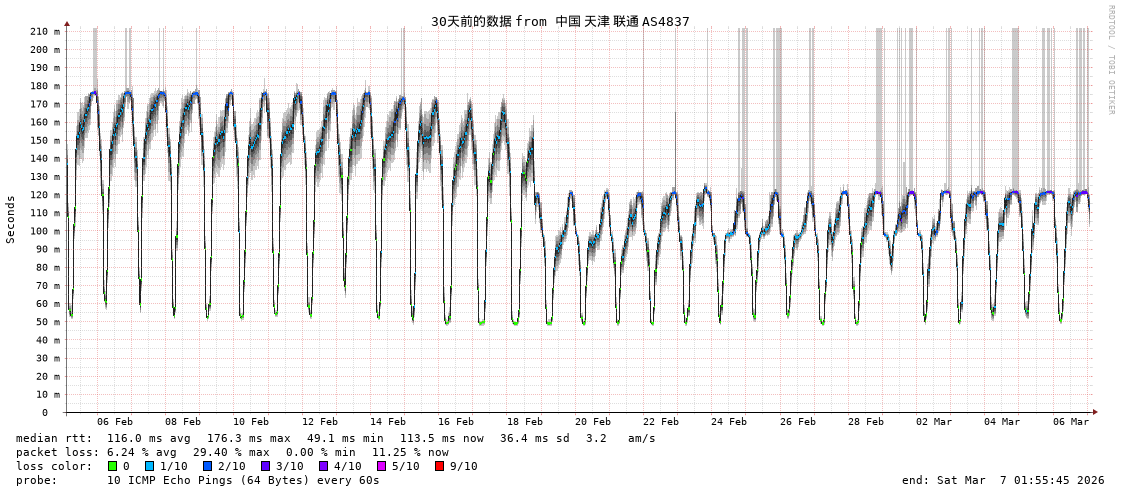This screenshot has width=1121, height=494.
Task: Click the 06 Mar x-axis date label
Action: coord(1070,422)
